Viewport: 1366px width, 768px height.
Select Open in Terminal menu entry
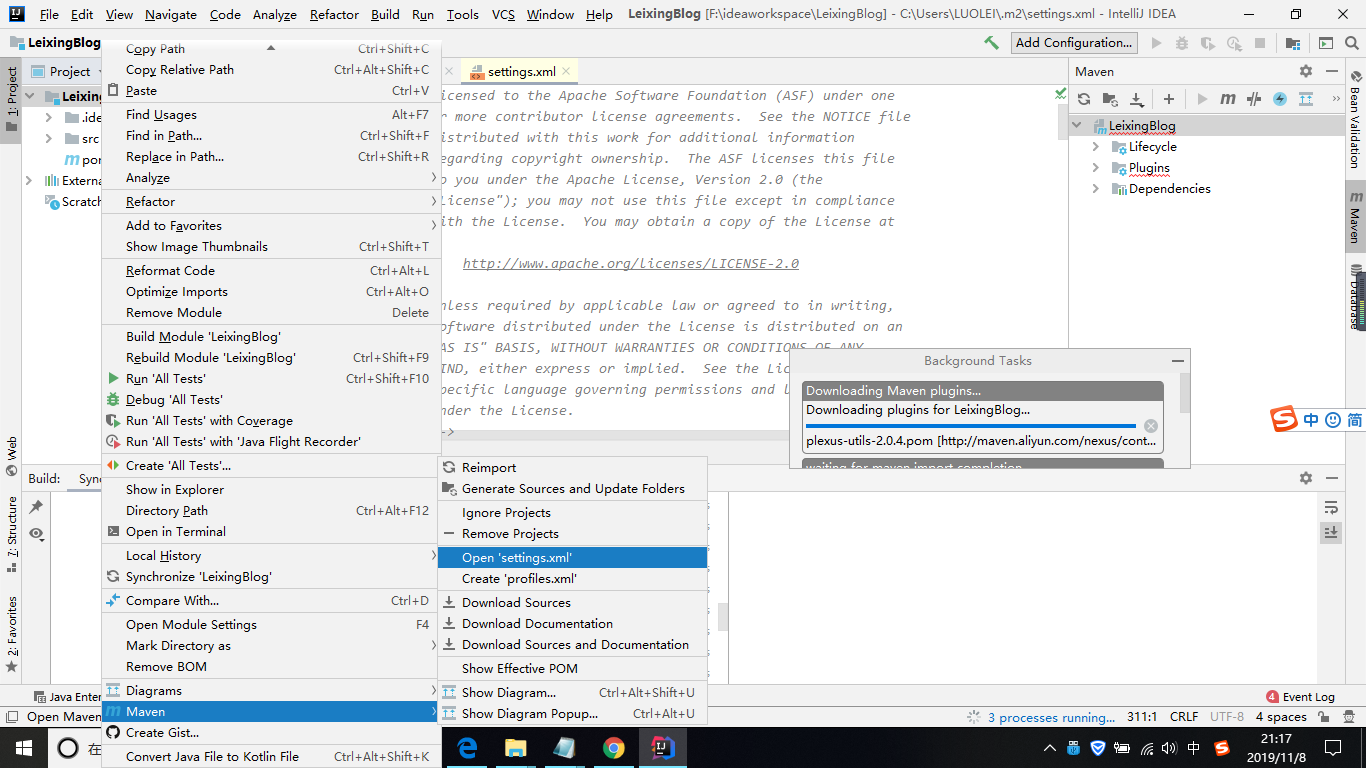coord(270,532)
